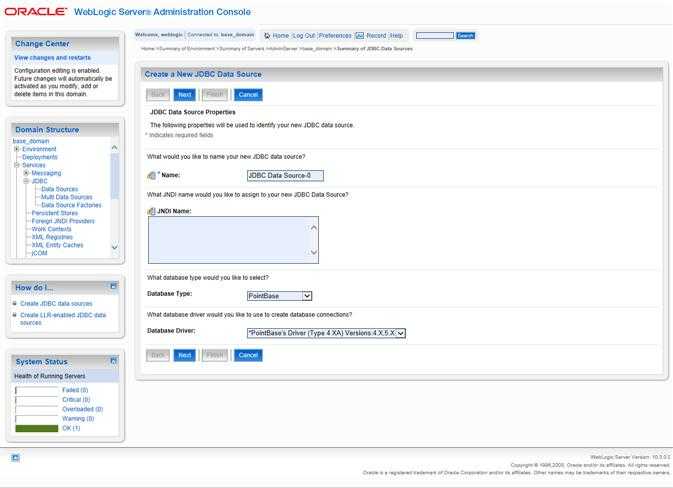Click the Search button
The height and width of the screenshot is (488, 673).
click(x=465, y=36)
